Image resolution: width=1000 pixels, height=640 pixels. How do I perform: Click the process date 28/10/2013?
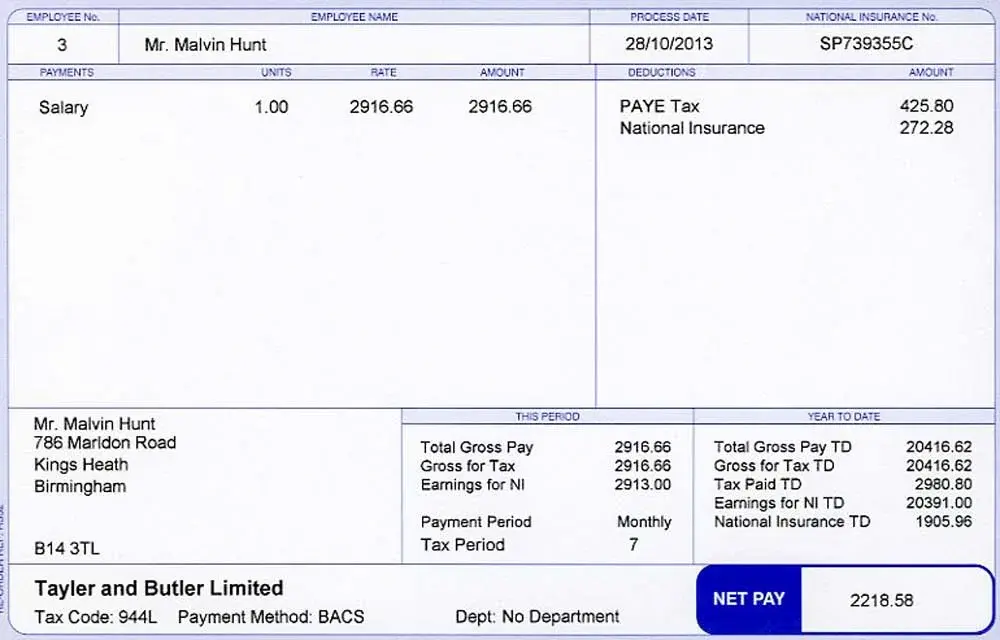[x=669, y=44]
